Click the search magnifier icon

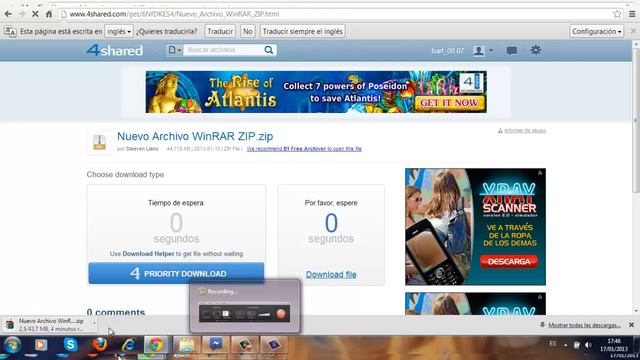point(269,50)
